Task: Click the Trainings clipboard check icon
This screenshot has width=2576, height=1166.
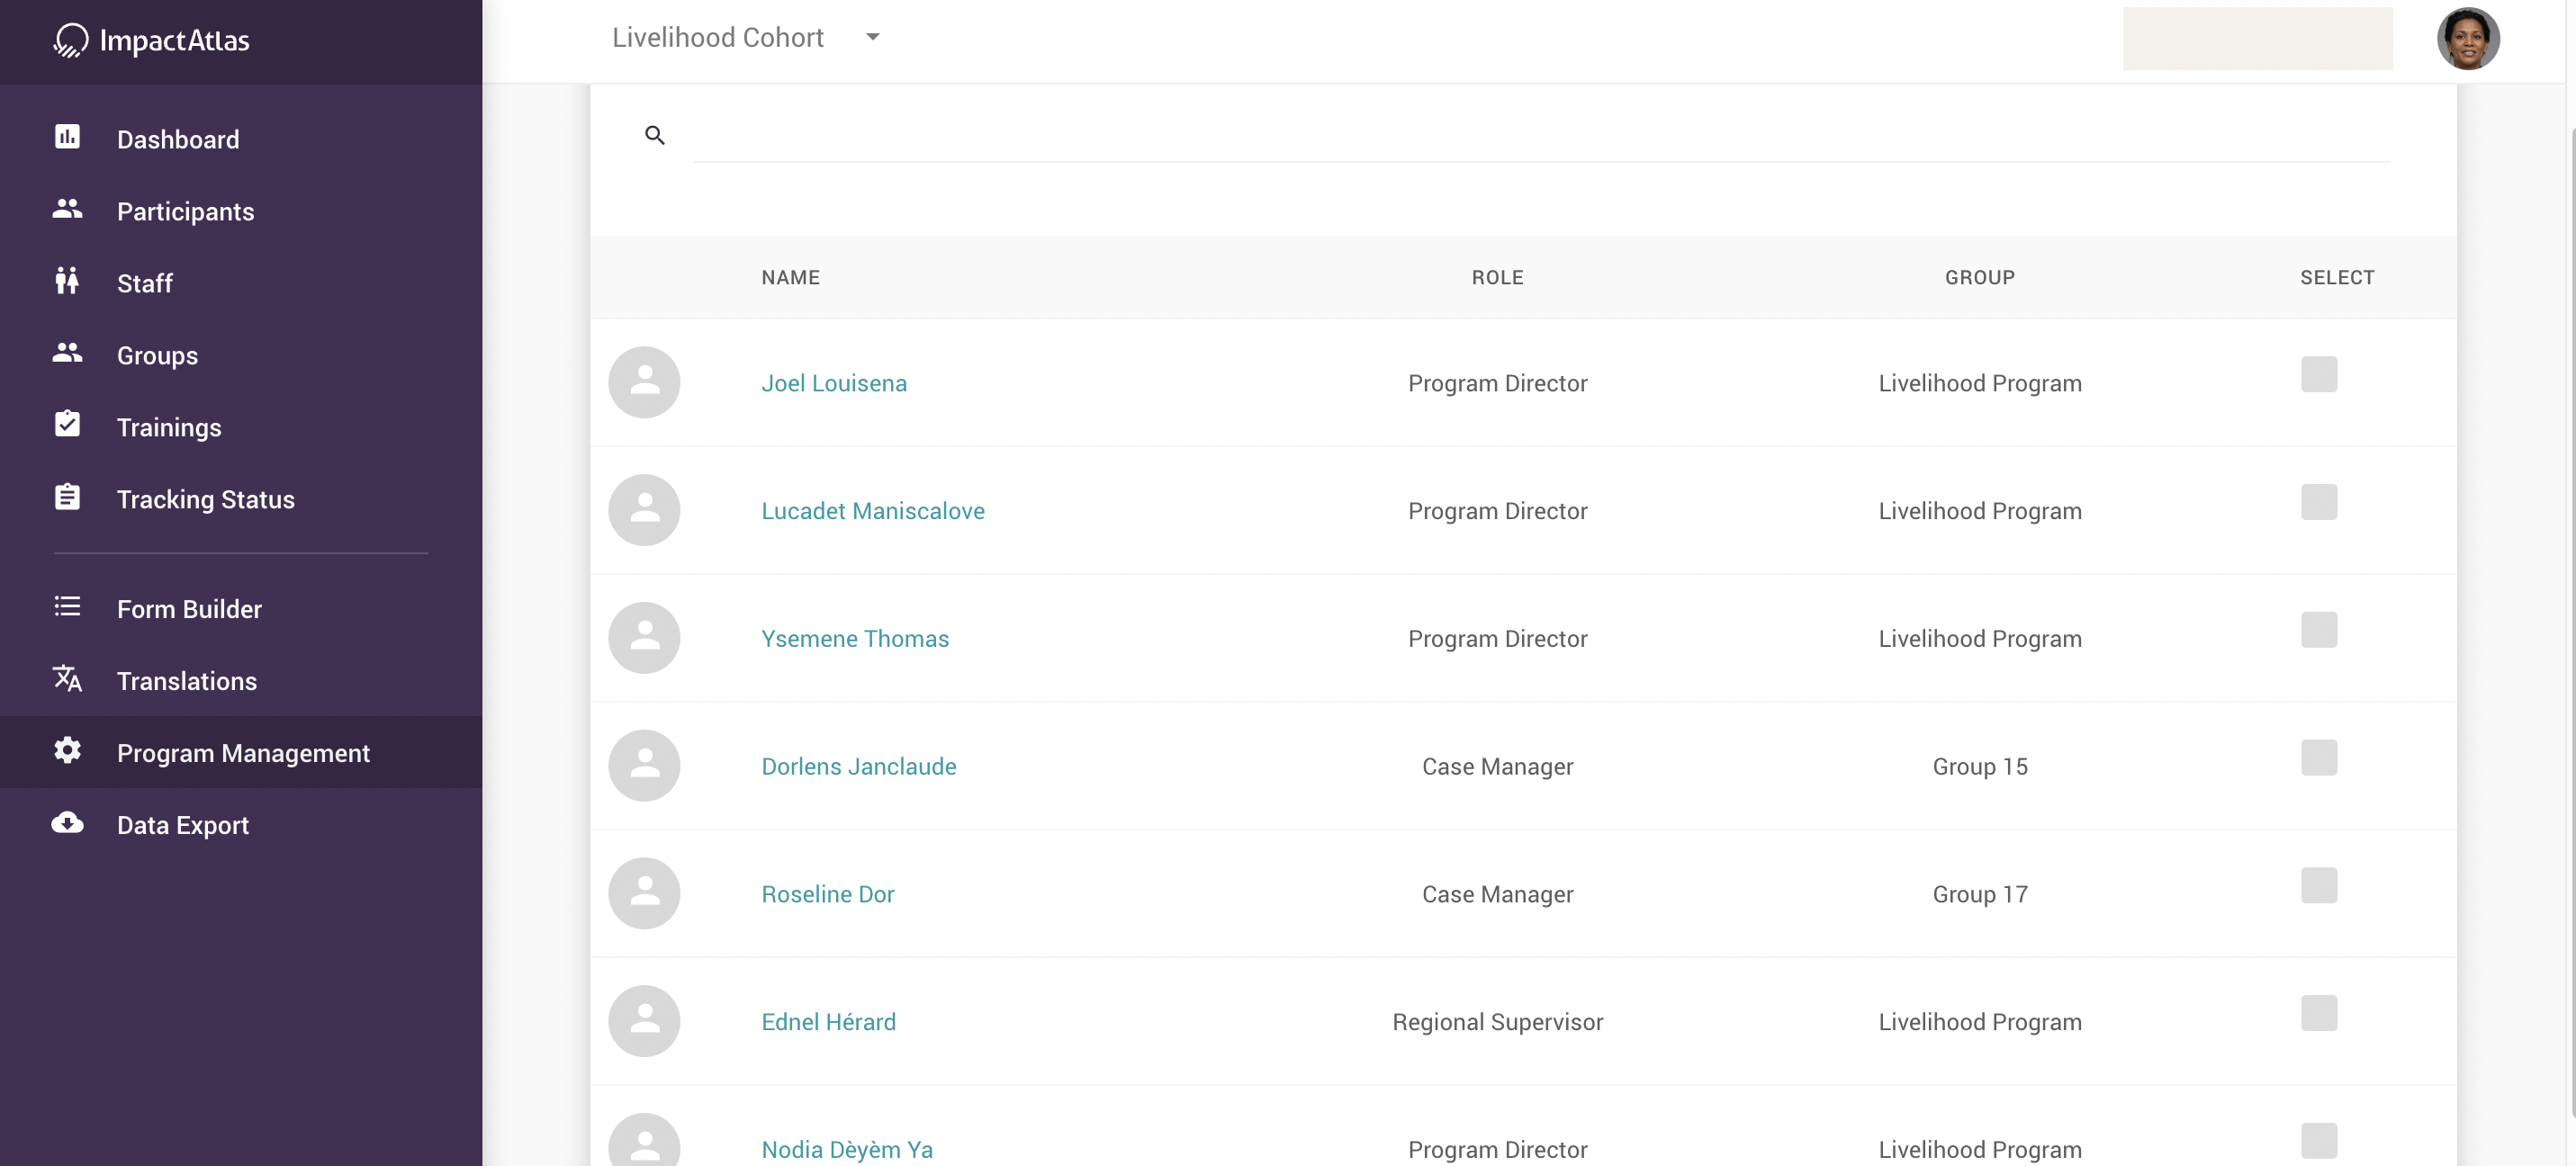Action: (67, 425)
